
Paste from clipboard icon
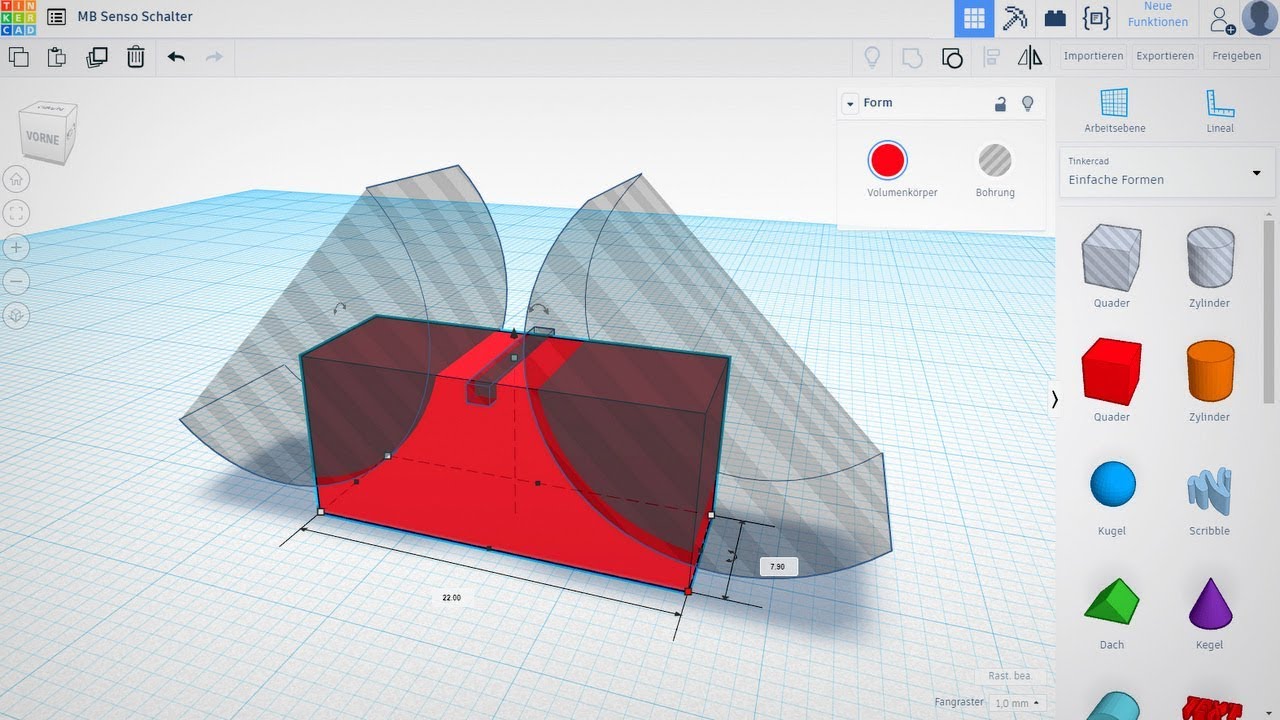57,57
